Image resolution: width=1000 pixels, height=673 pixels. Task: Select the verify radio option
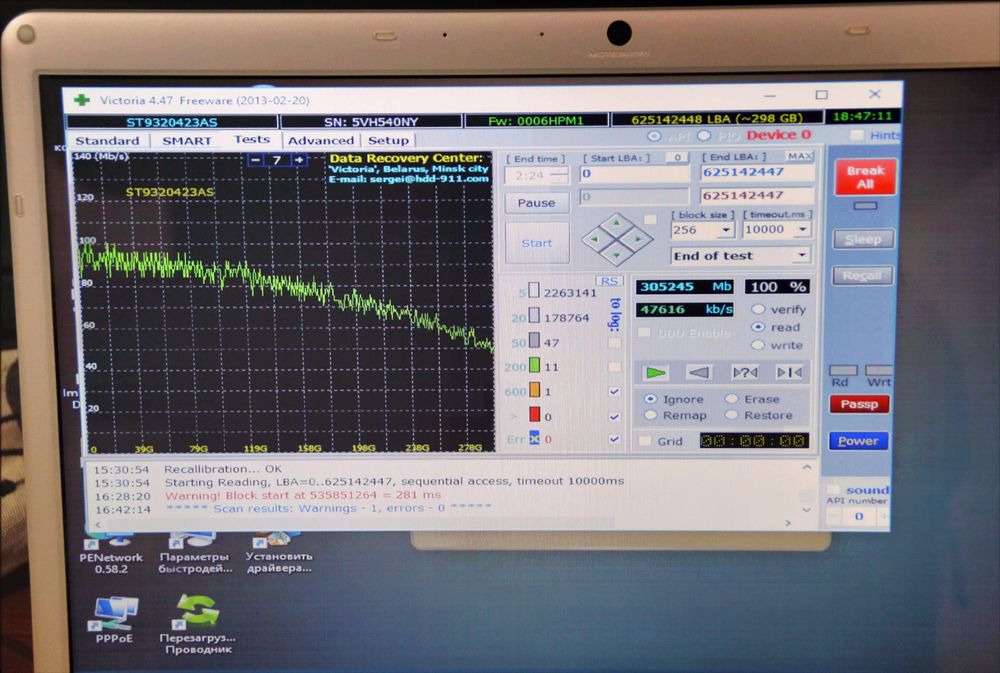click(x=758, y=309)
